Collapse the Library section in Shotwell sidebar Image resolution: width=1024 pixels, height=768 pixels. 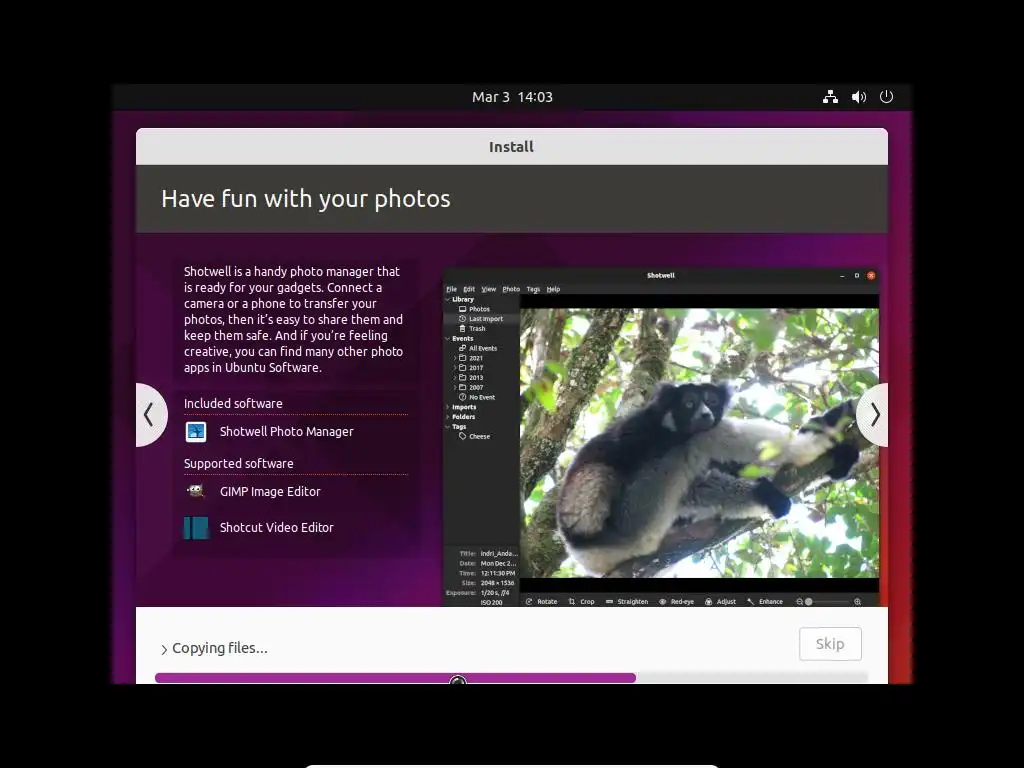[x=448, y=300]
